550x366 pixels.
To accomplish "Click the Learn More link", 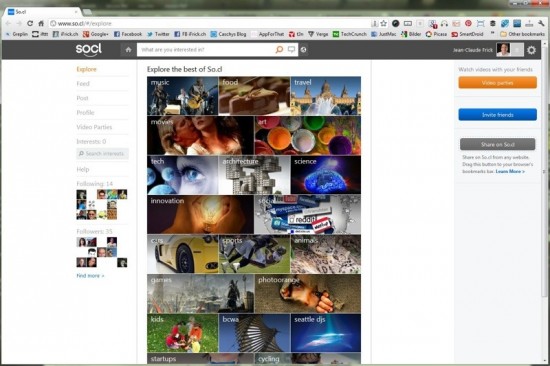I will [x=510, y=171].
